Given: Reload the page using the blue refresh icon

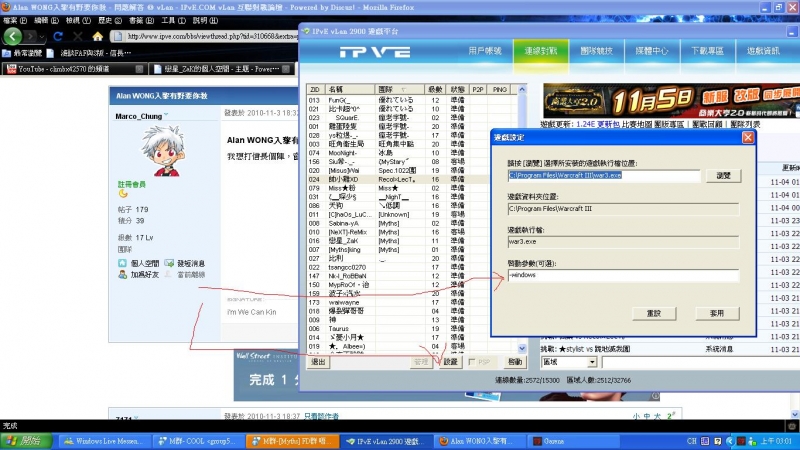Looking at the screenshot, I should click(x=58, y=36).
